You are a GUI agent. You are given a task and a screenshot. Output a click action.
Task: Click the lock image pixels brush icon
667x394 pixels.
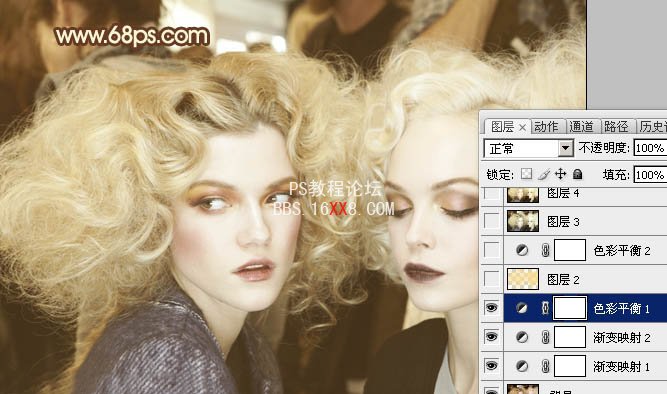[x=544, y=174]
